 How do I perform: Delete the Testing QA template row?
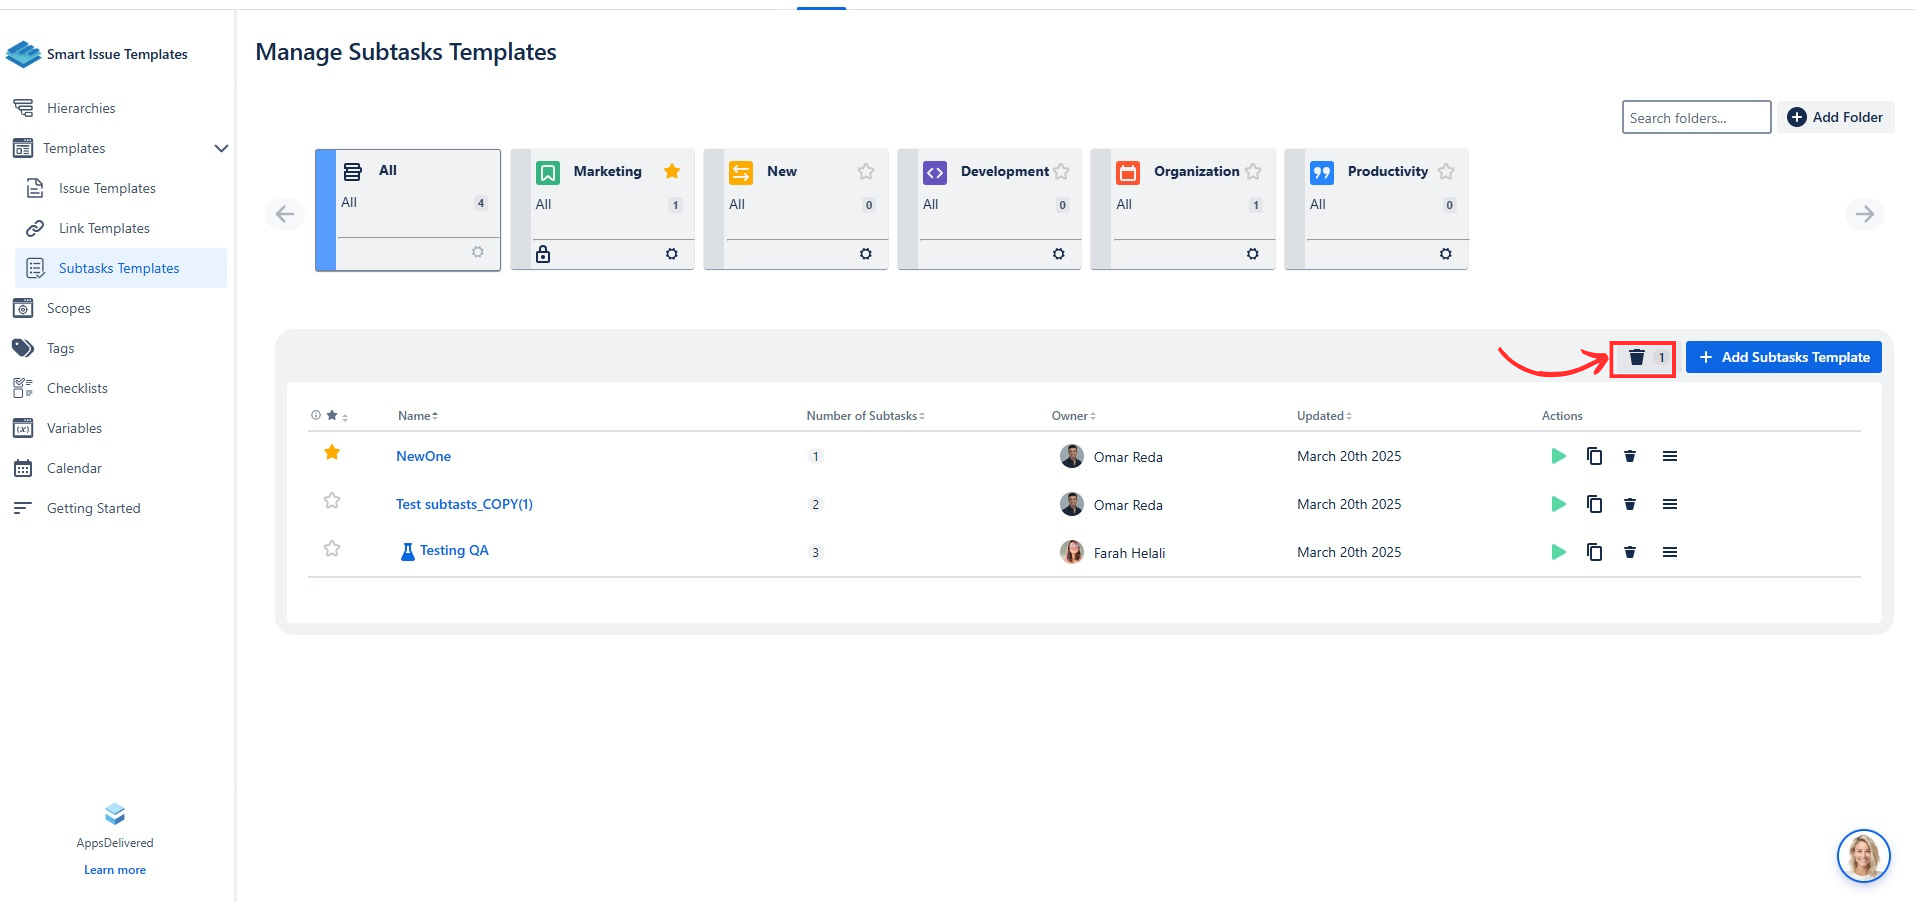[1630, 552]
